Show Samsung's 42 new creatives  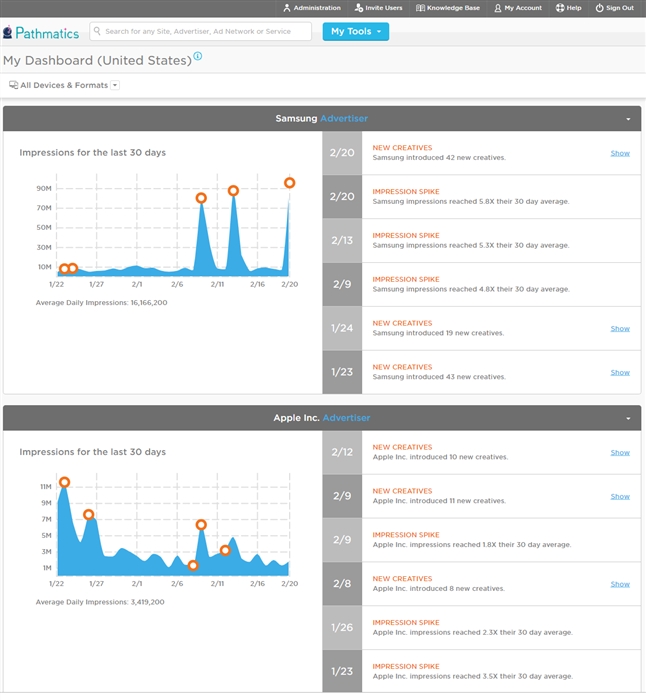coord(620,153)
